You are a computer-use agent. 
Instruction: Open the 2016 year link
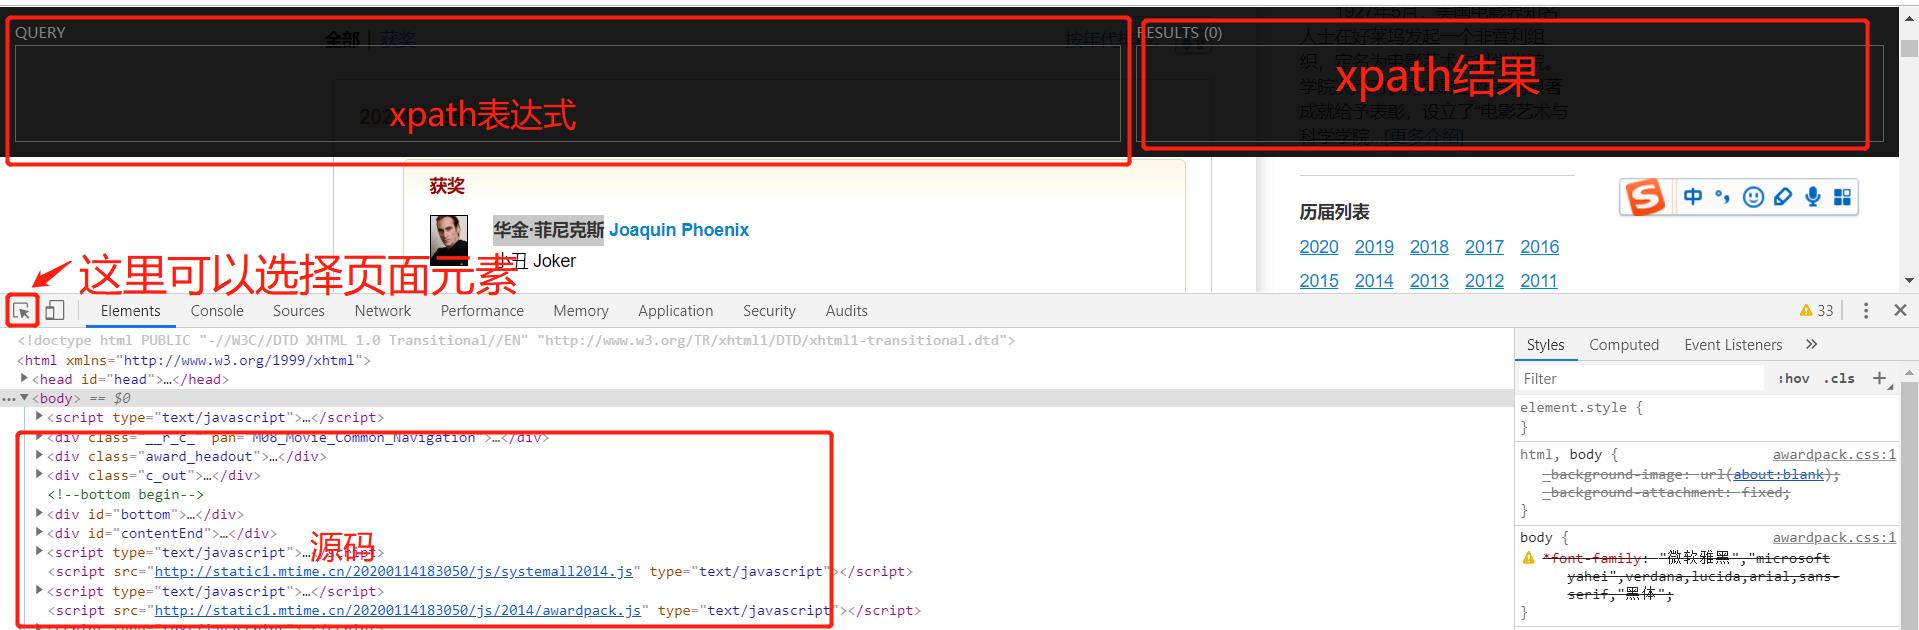click(1540, 247)
